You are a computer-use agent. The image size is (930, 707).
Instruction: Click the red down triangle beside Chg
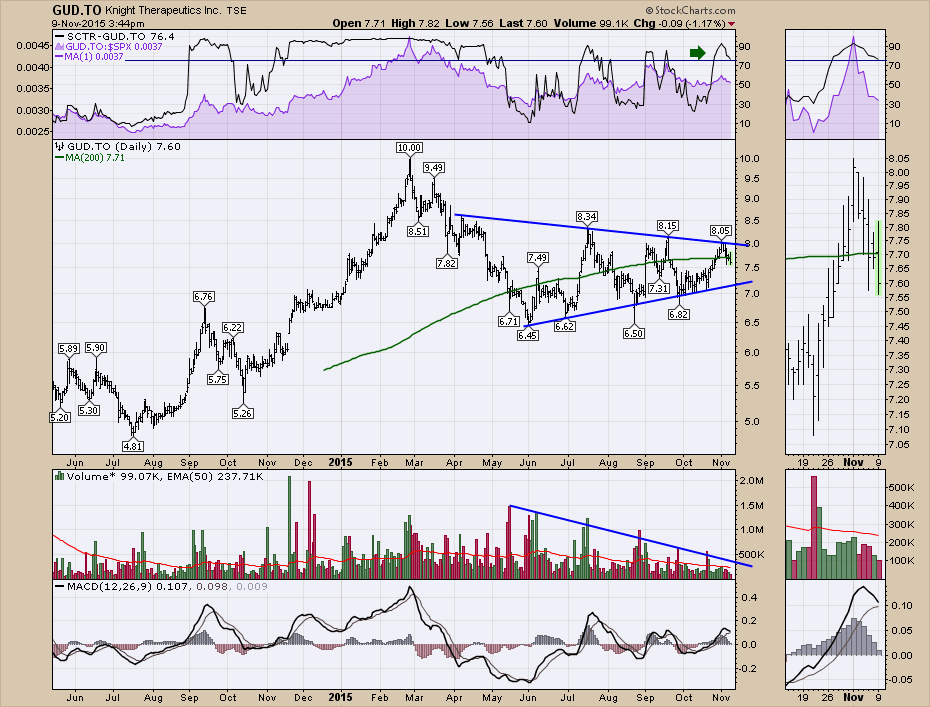[x=731, y=22]
